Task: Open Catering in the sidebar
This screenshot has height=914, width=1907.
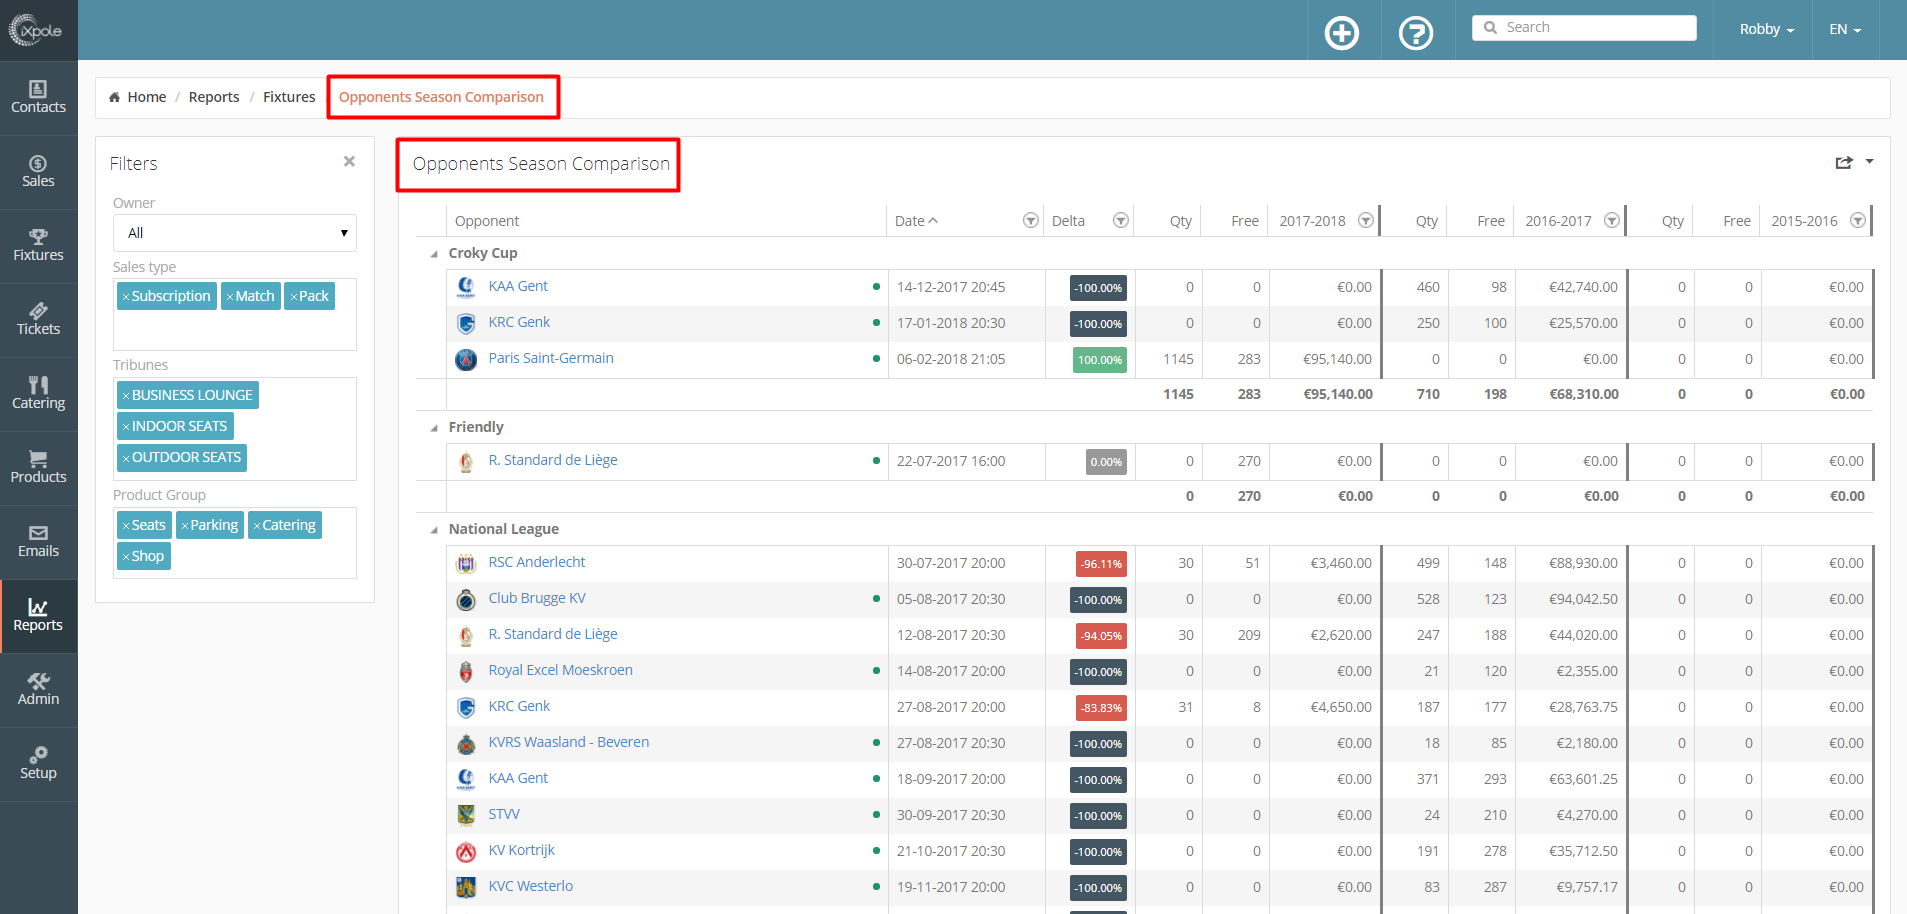Action: [x=38, y=394]
